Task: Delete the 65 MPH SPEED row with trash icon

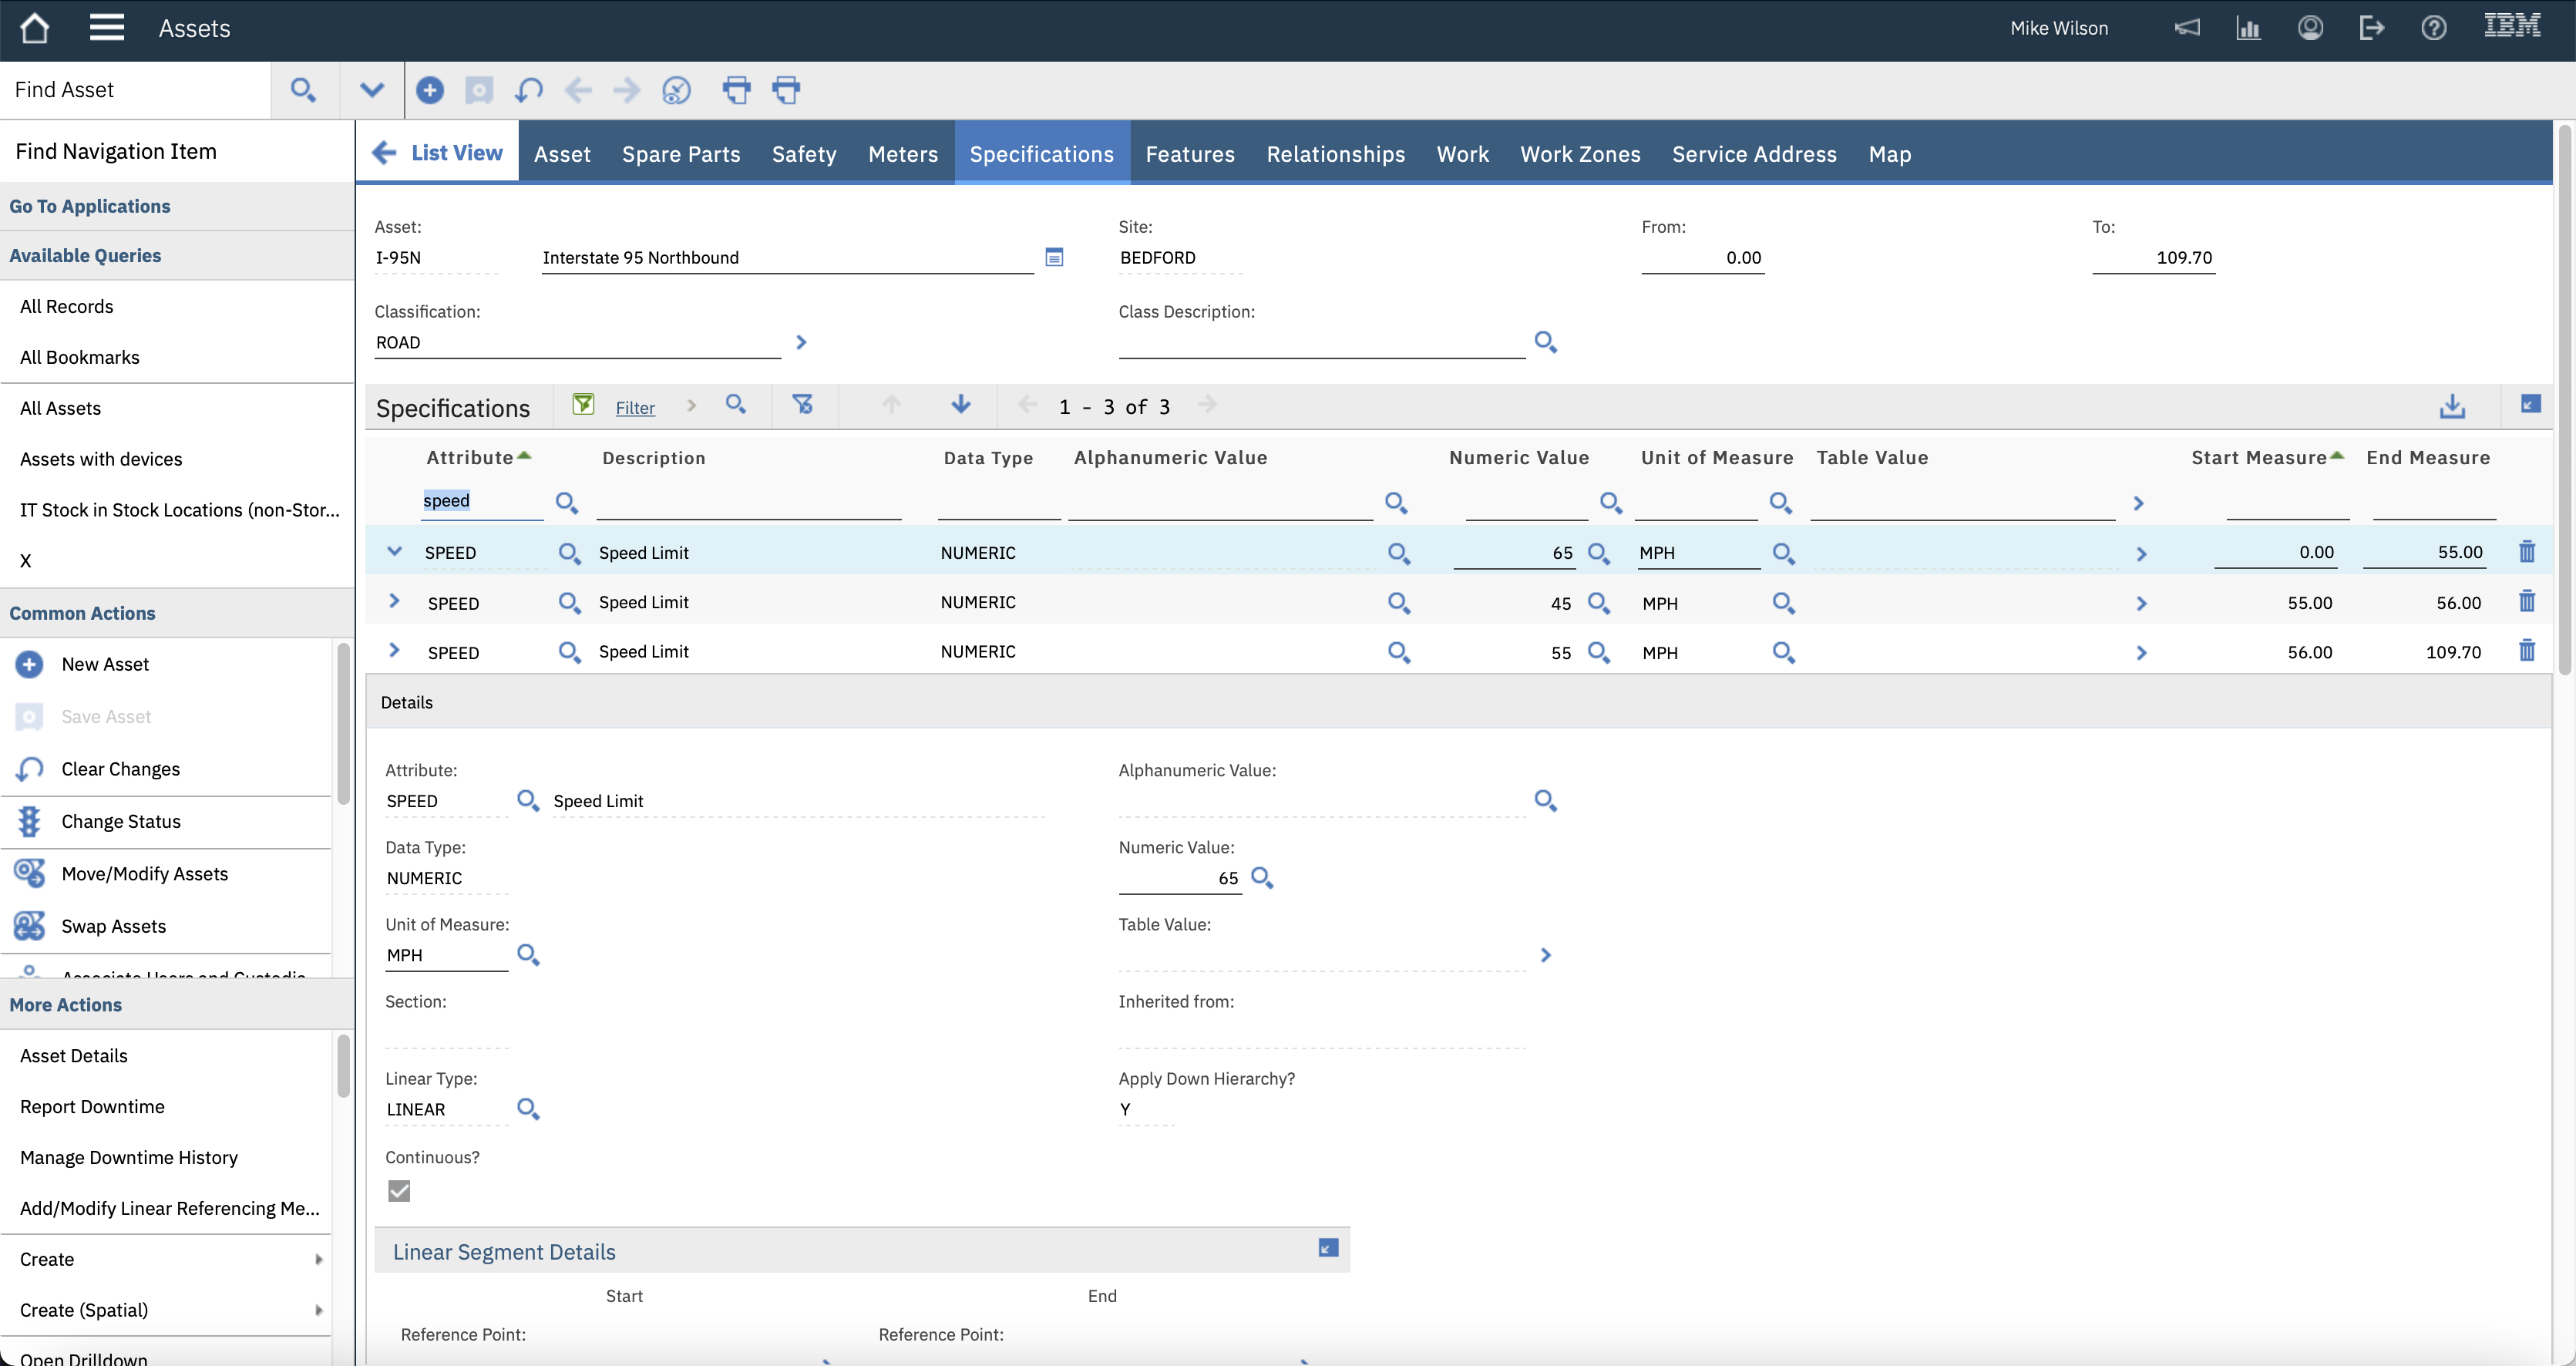Action: 2528,551
